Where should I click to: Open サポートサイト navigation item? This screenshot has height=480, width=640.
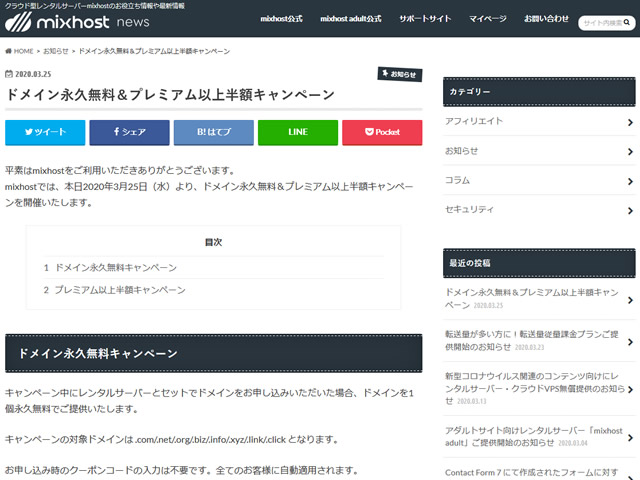pyautogui.click(x=425, y=19)
